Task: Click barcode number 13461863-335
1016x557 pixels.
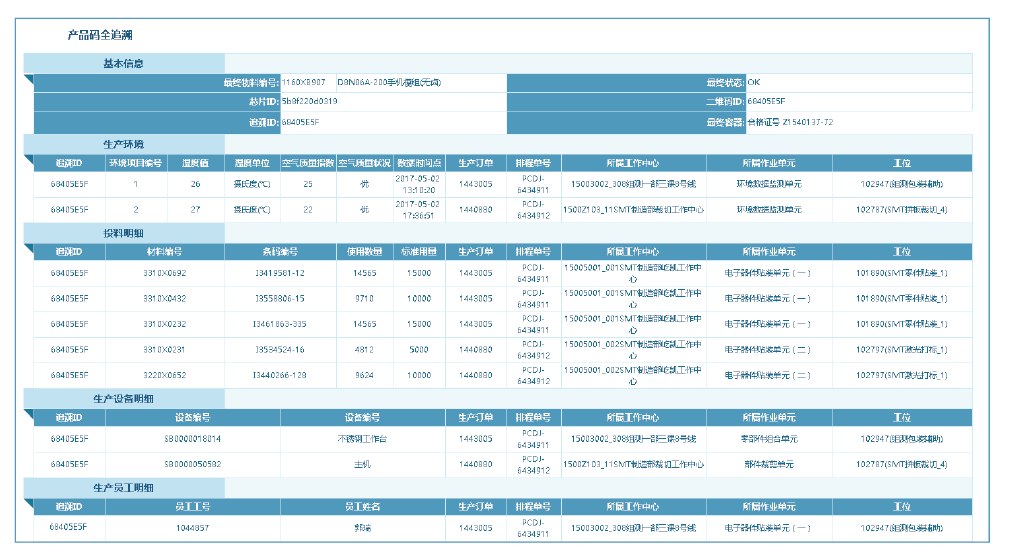Action: [x=280, y=324]
